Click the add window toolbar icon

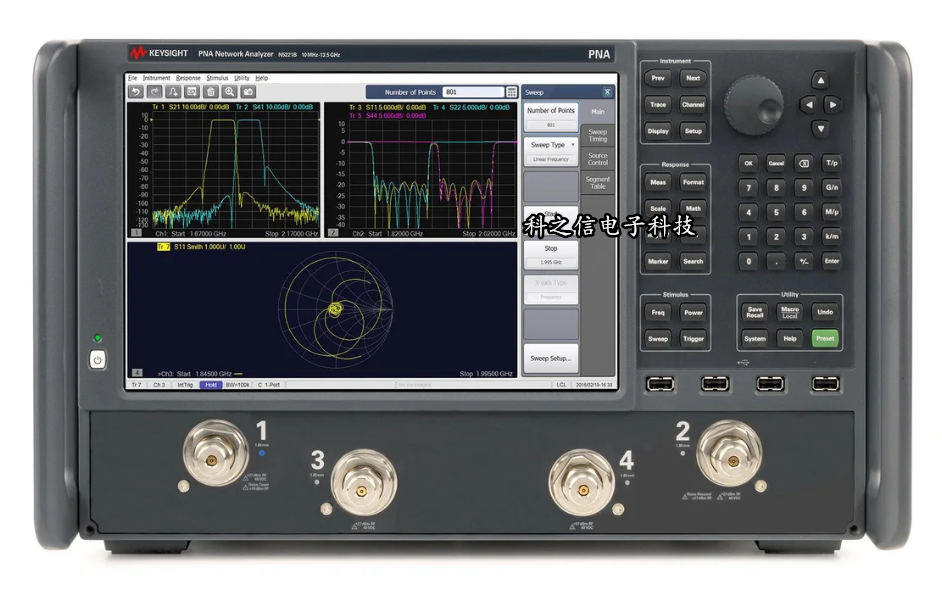(x=192, y=92)
